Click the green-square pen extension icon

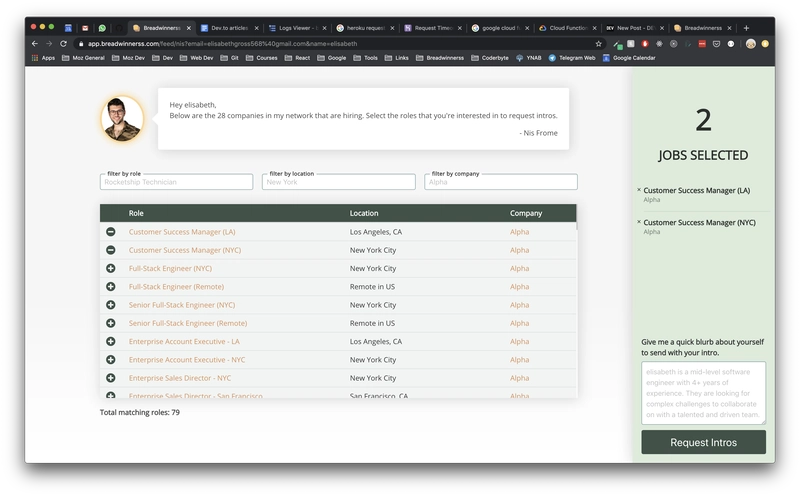[x=618, y=44]
